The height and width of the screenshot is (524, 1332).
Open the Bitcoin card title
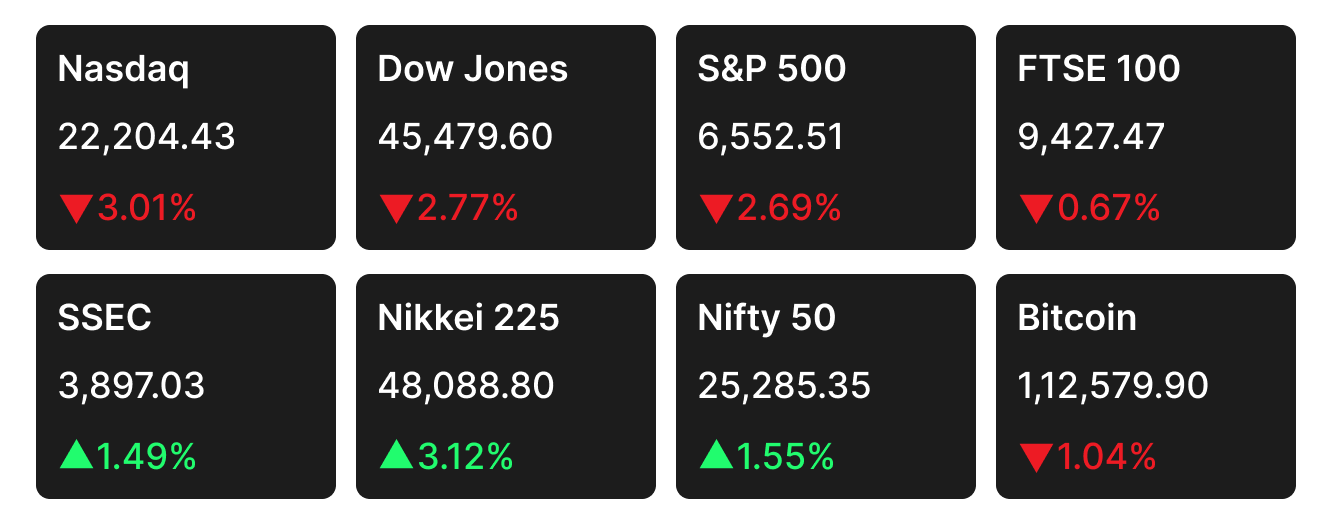point(1076,318)
